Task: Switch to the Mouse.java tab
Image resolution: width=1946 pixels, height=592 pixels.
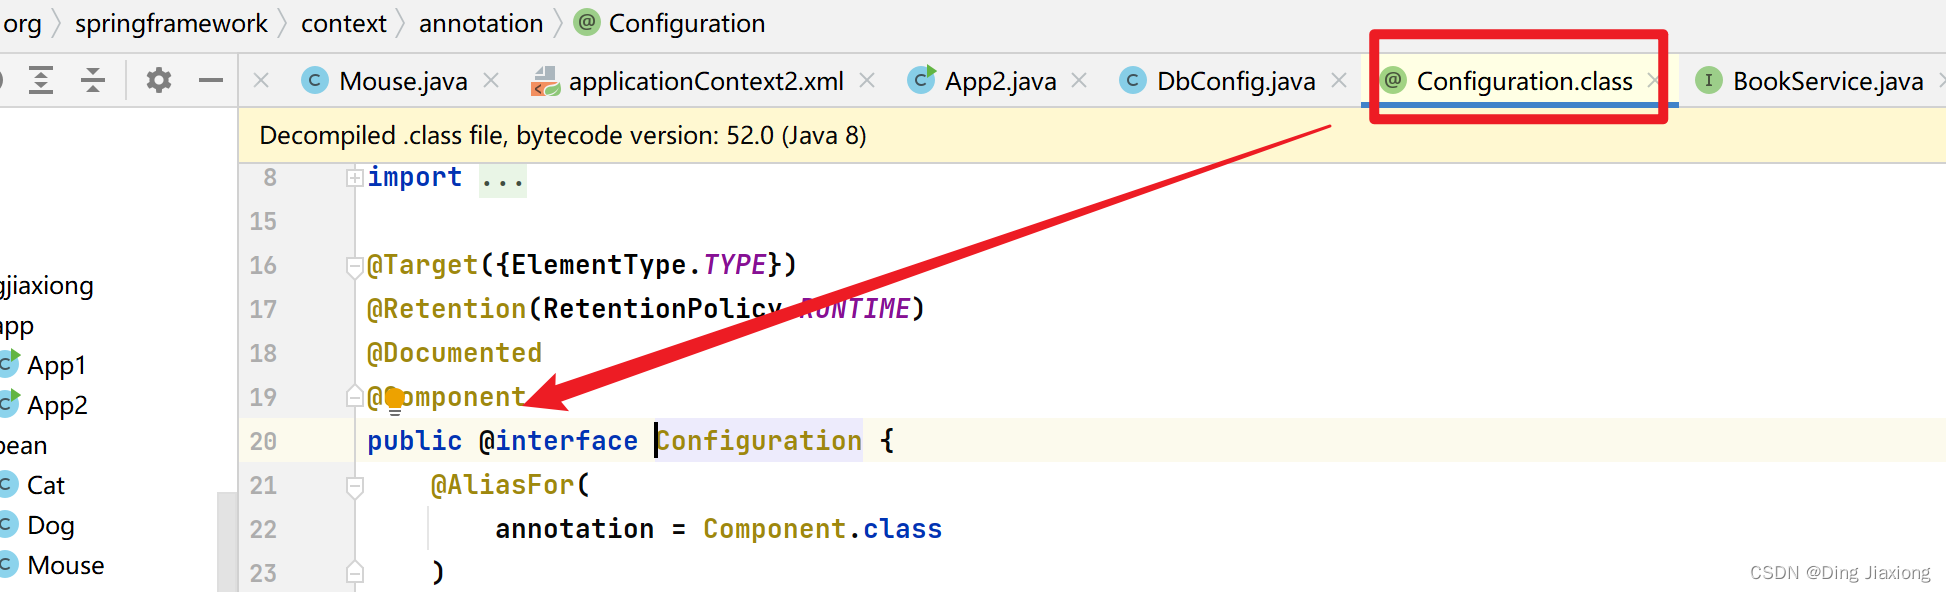Action: (403, 81)
